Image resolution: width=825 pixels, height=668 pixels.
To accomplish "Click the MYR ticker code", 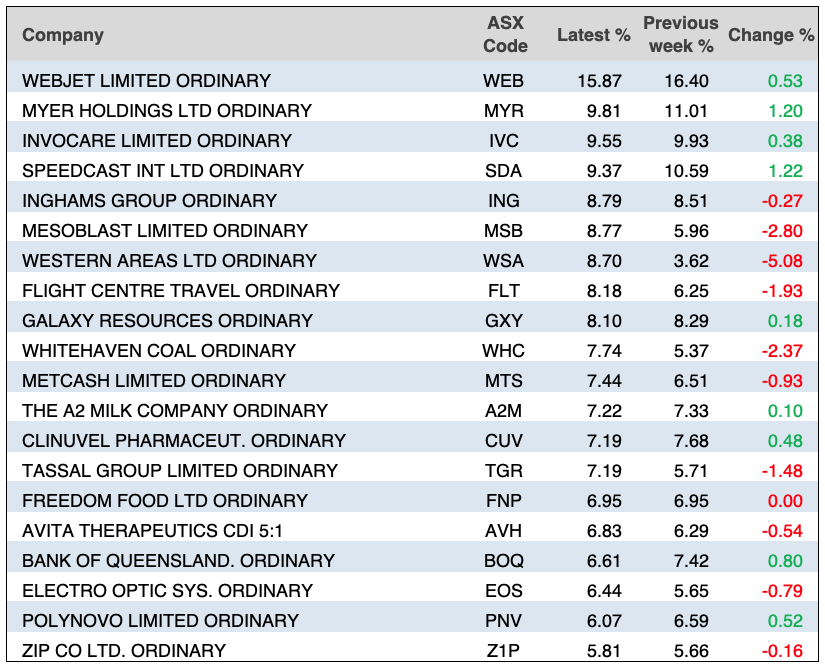I will tap(504, 111).
